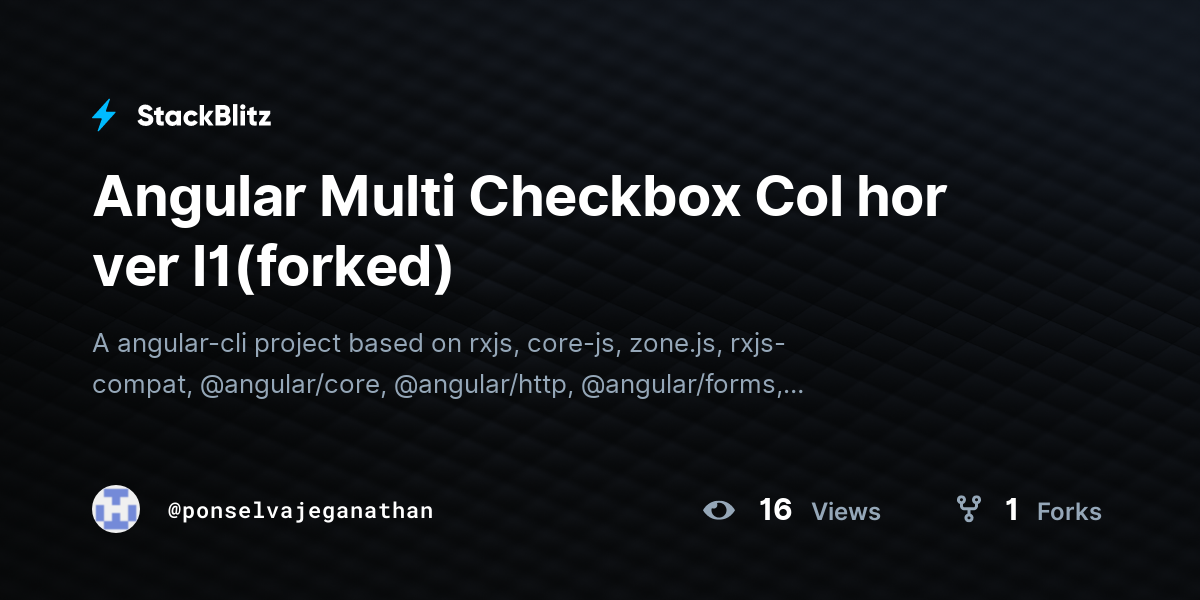Open the ponselvajeganathan user avatar
The height and width of the screenshot is (600, 1200).
[x=116, y=510]
